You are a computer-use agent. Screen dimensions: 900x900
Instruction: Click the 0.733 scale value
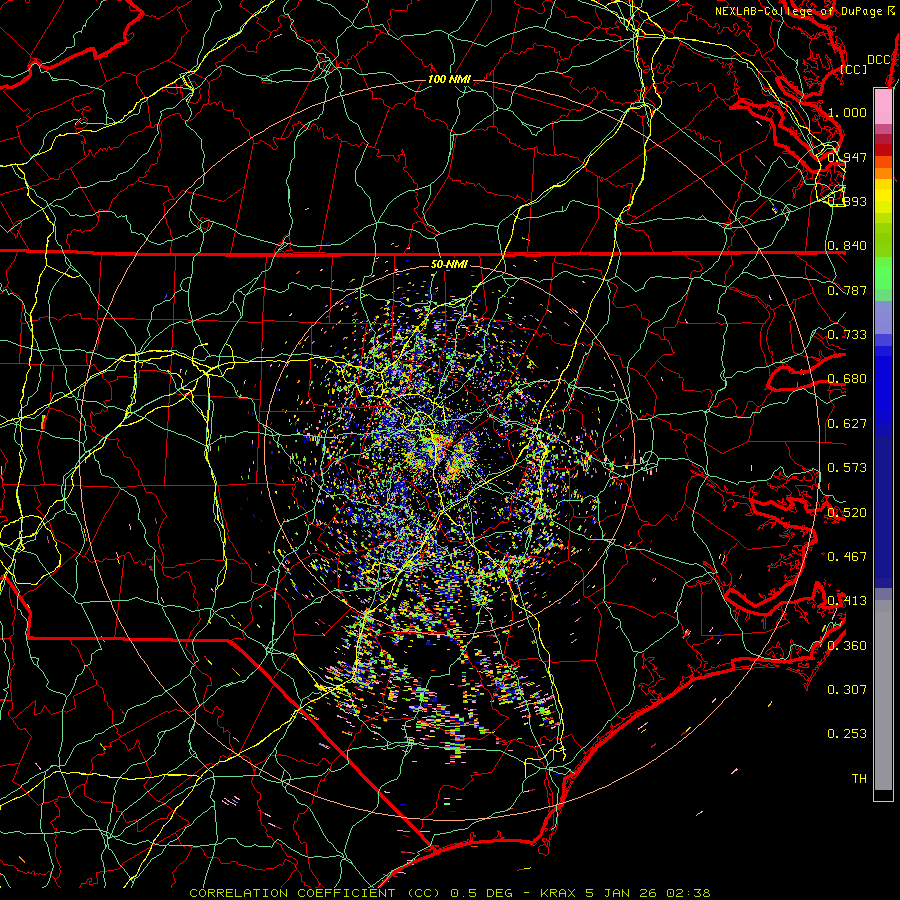coord(847,335)
